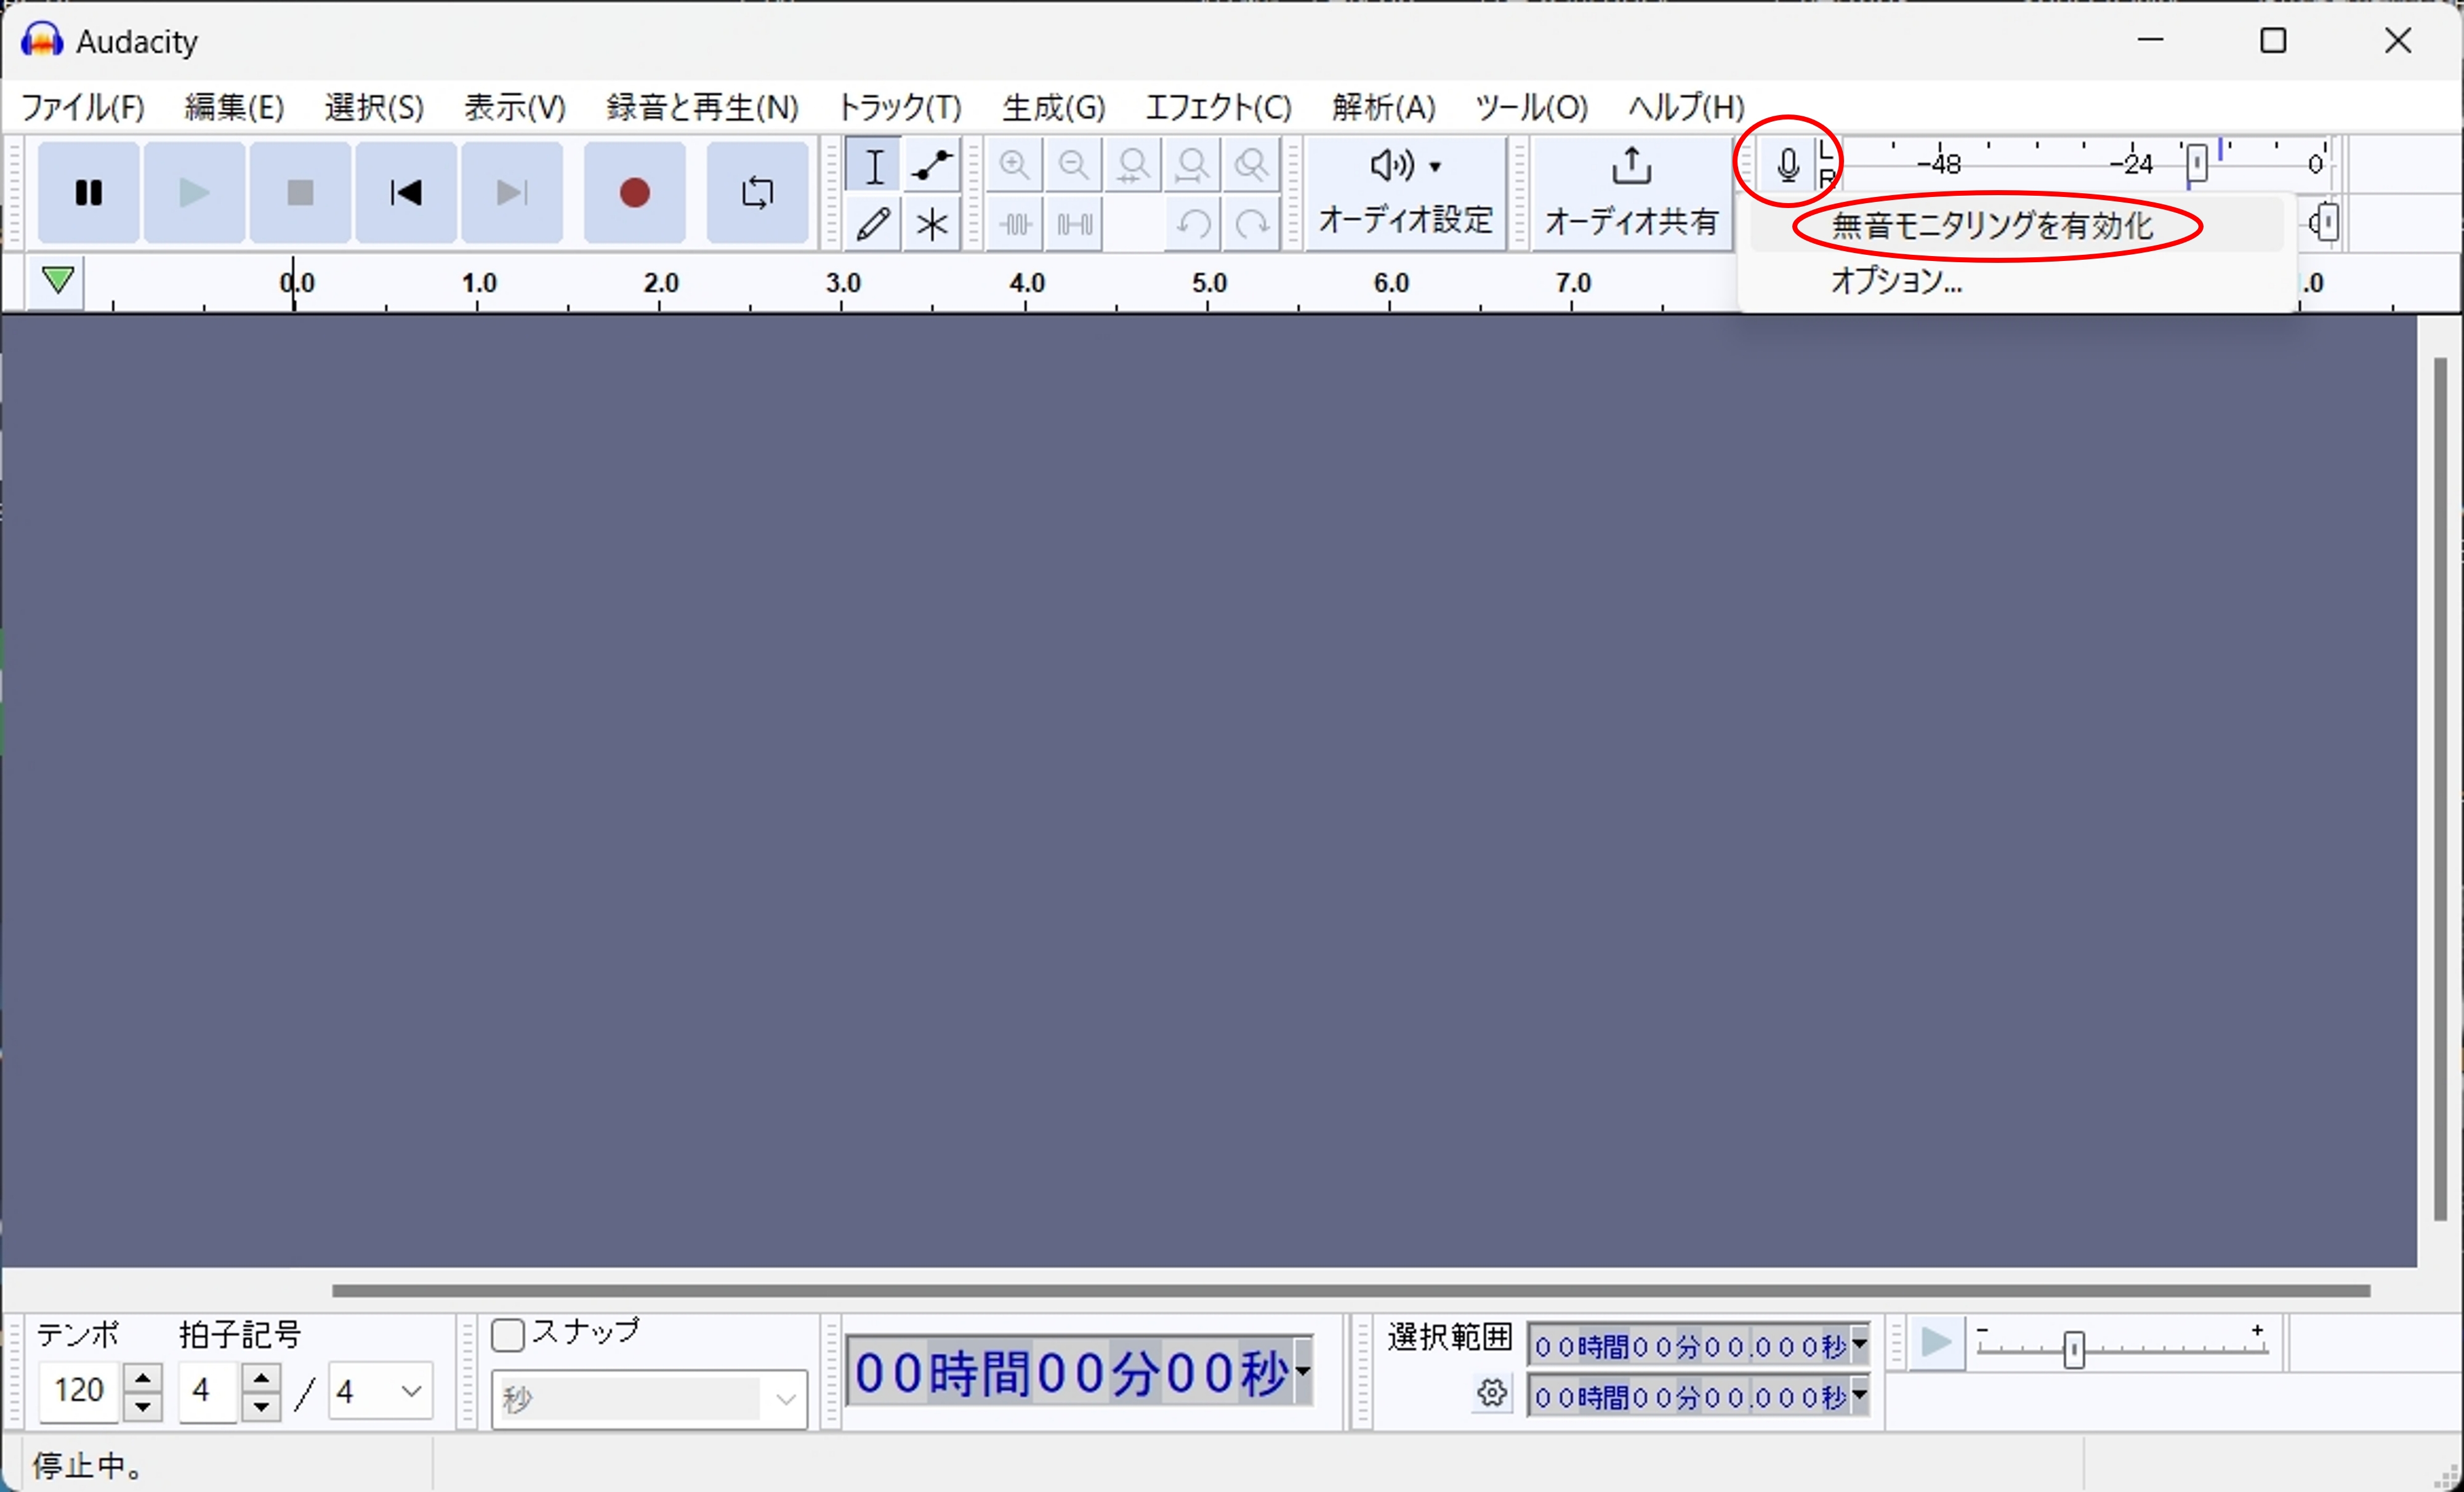This screenshot has width=2464, height=1492.
Task: Click the テンポ value field showing 120
Action: pos(80,1390)
